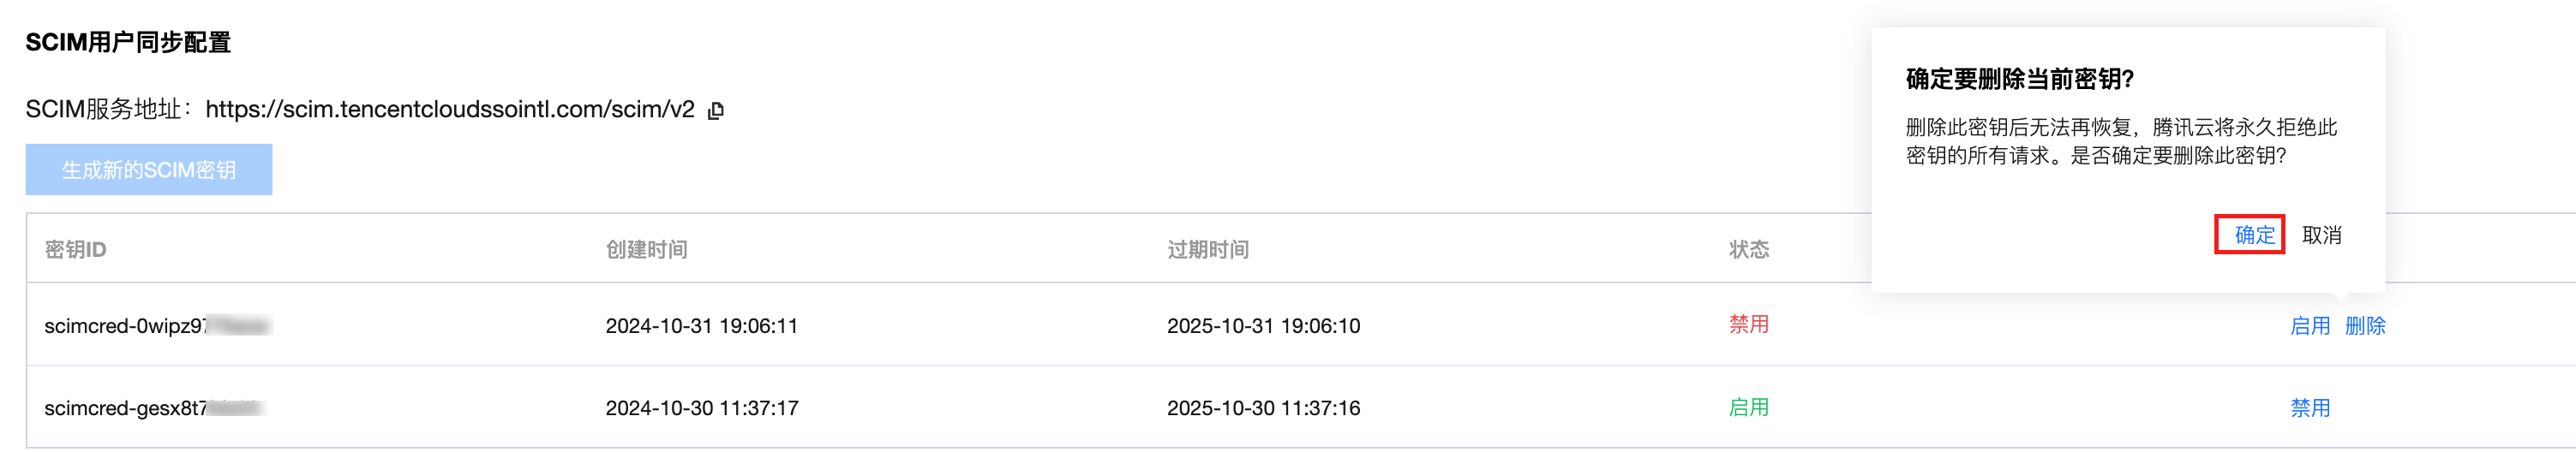Cancel deletion with 取消
This screenshot has width=2576, height=452.
coord(2321,235)
